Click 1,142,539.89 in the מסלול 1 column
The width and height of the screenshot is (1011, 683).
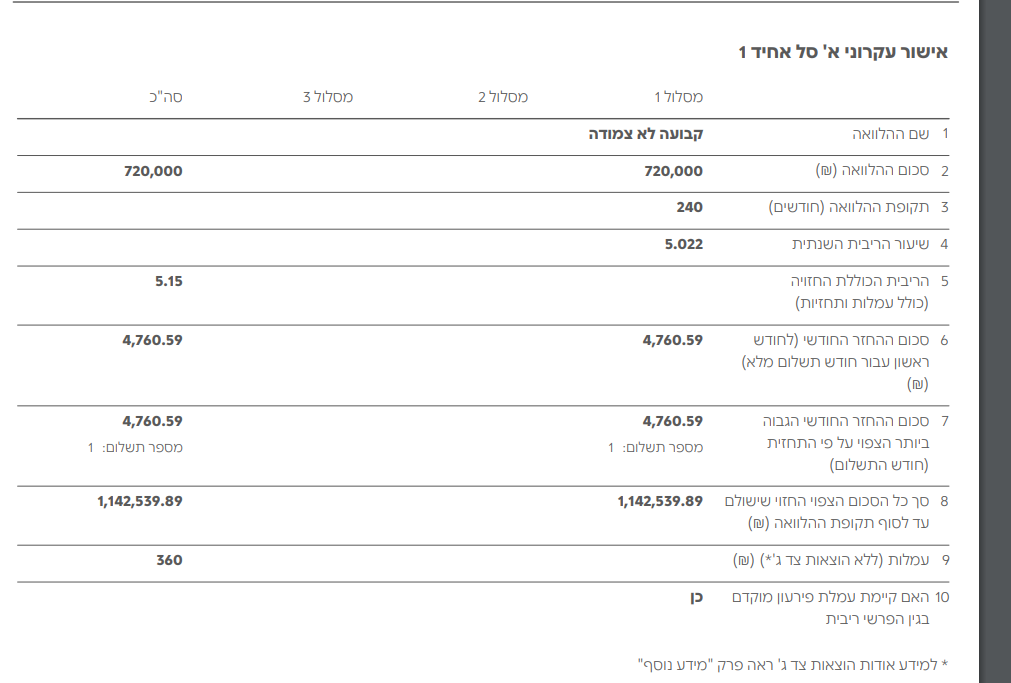pos(660,501)
